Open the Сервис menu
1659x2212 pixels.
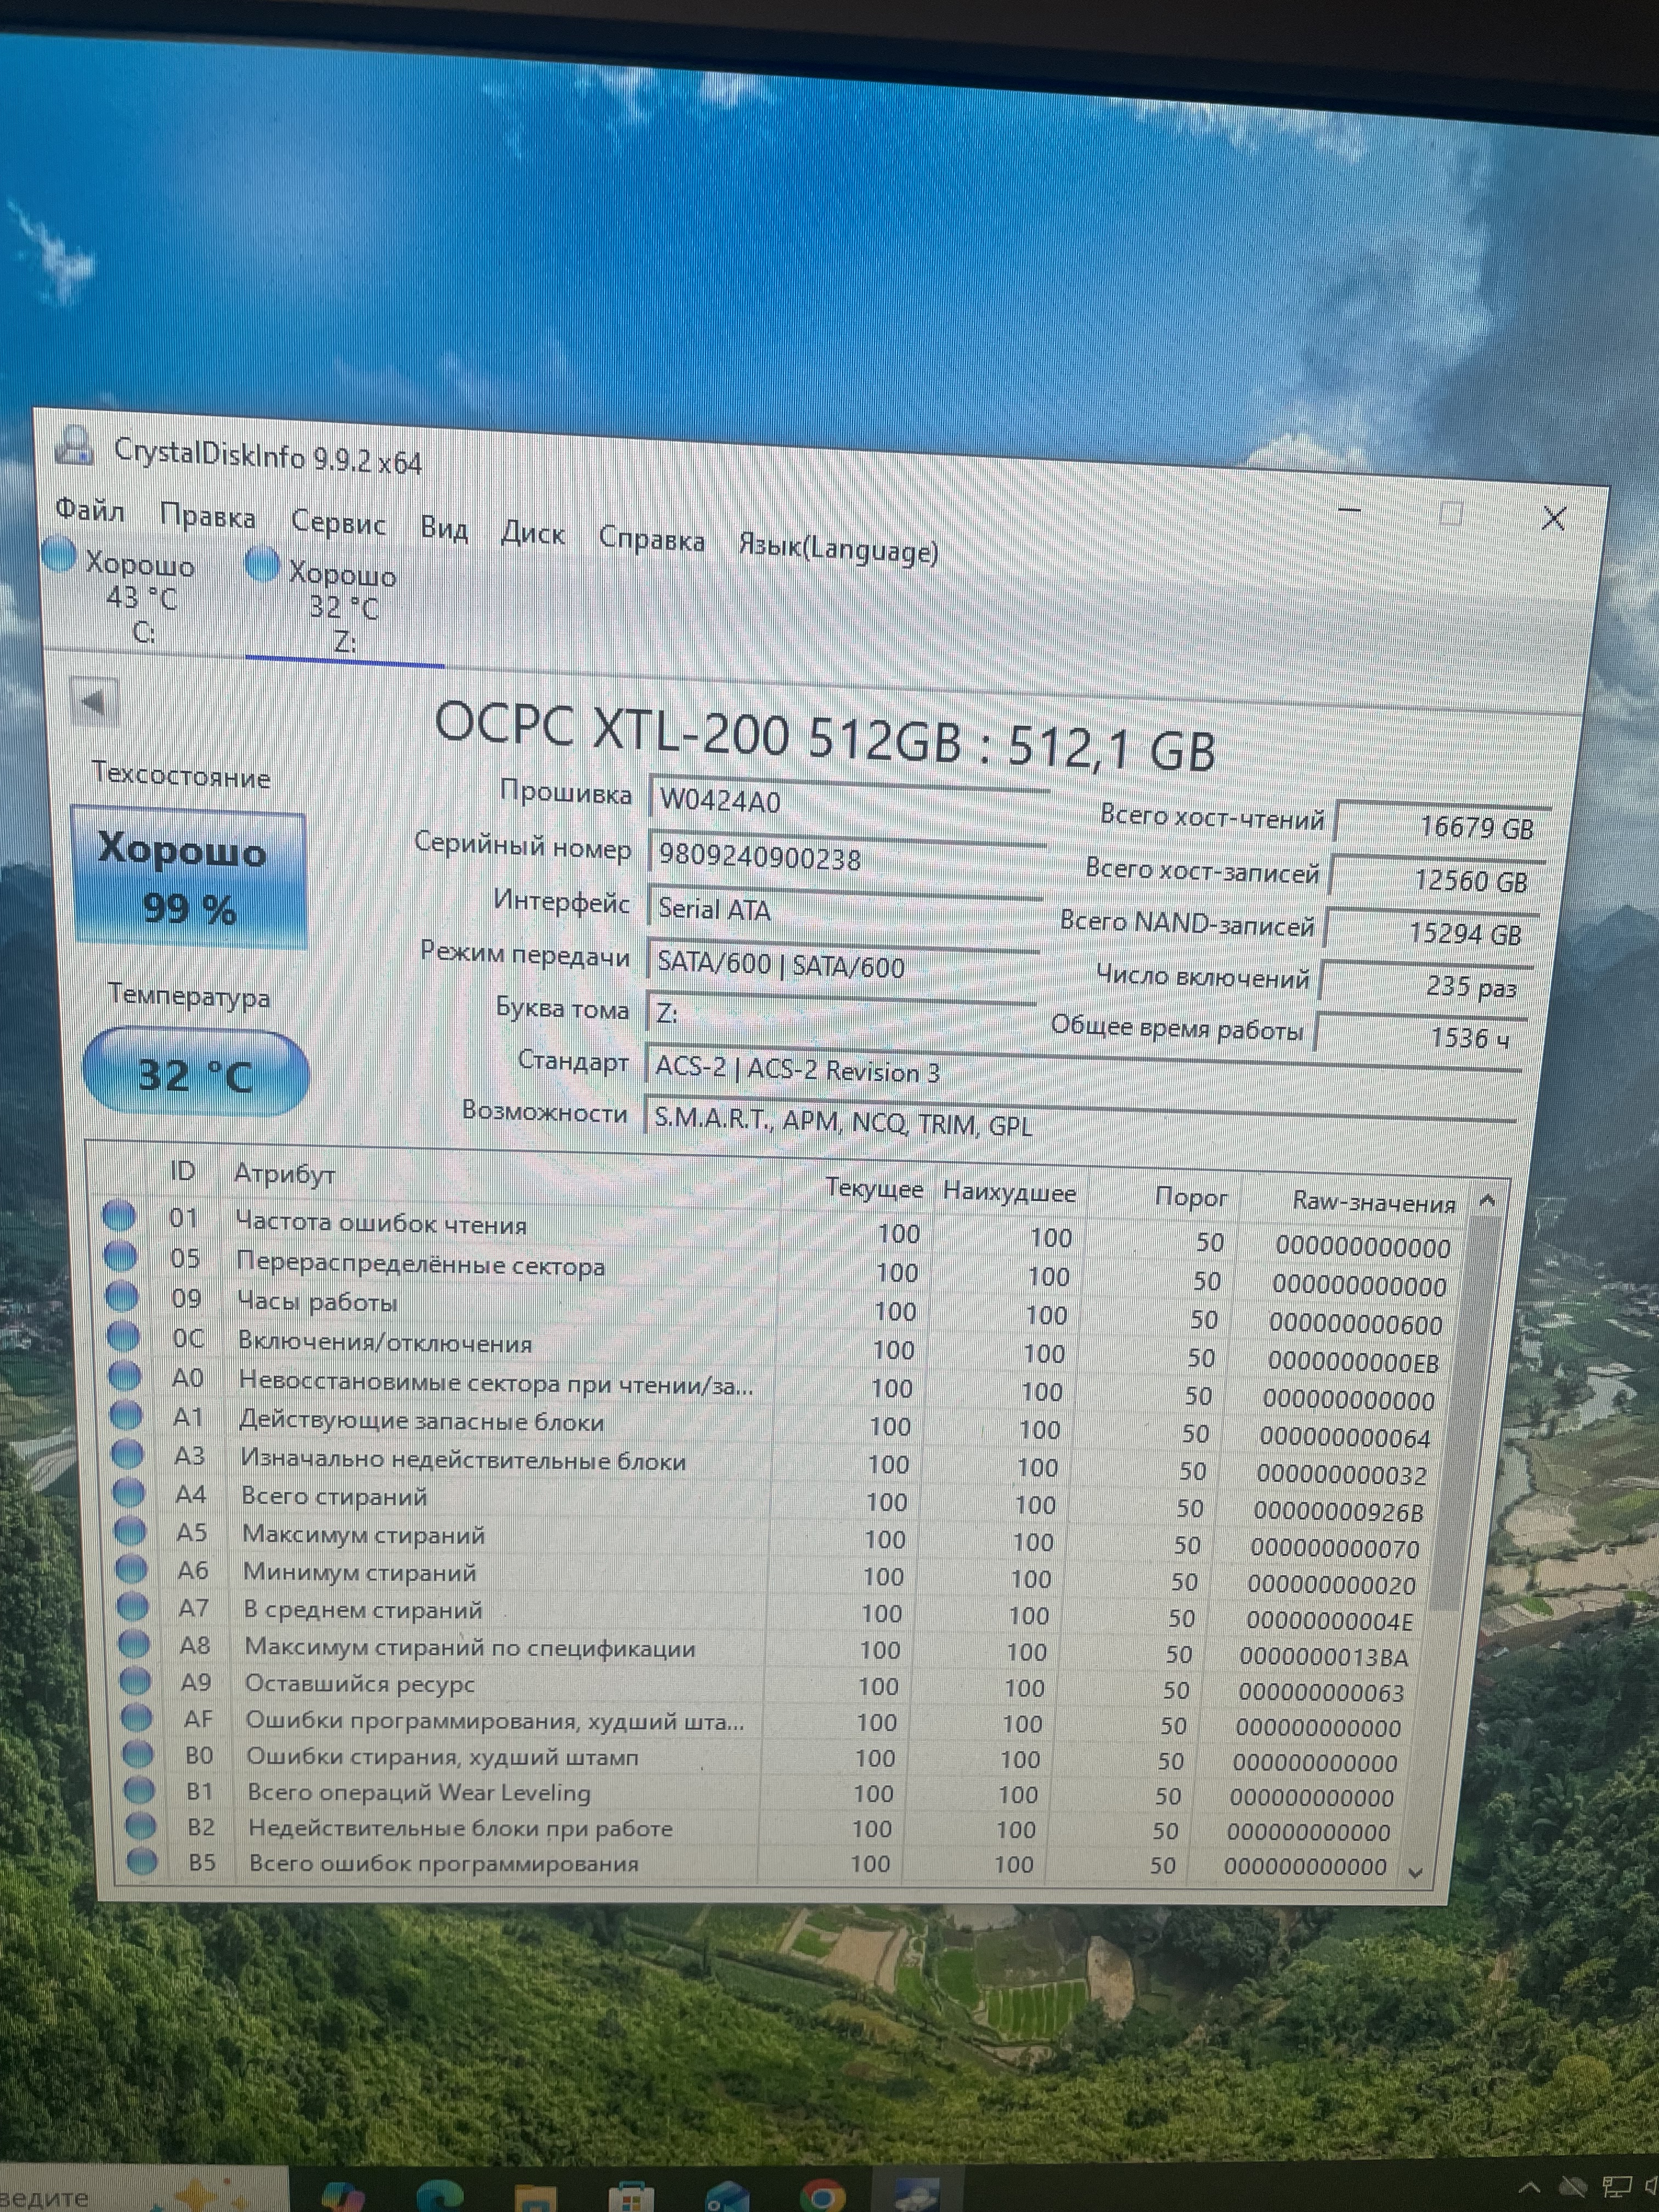[338, 522]
